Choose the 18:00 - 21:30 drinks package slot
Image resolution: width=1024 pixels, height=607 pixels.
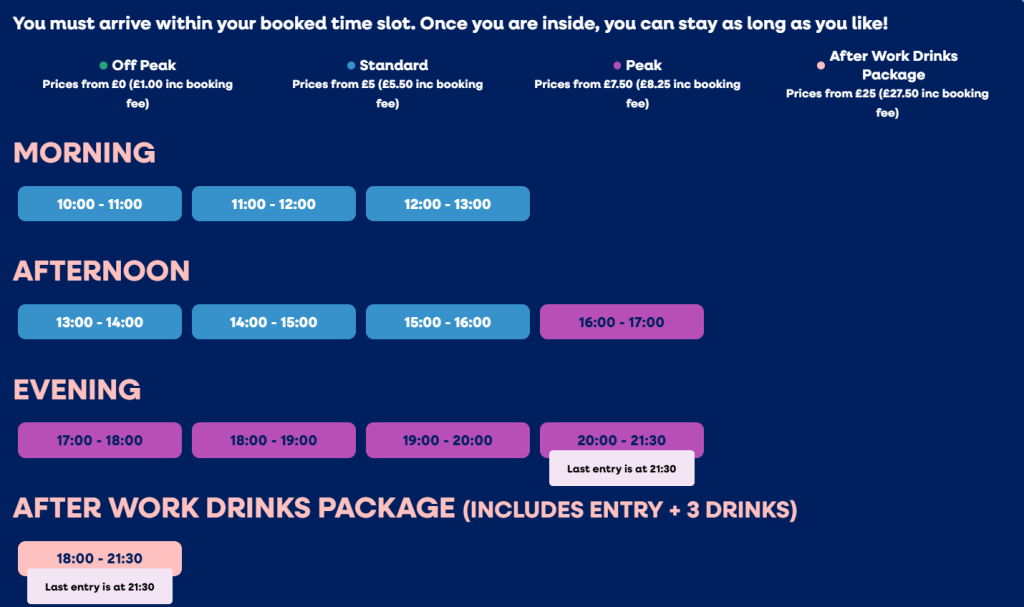[100, 556]
